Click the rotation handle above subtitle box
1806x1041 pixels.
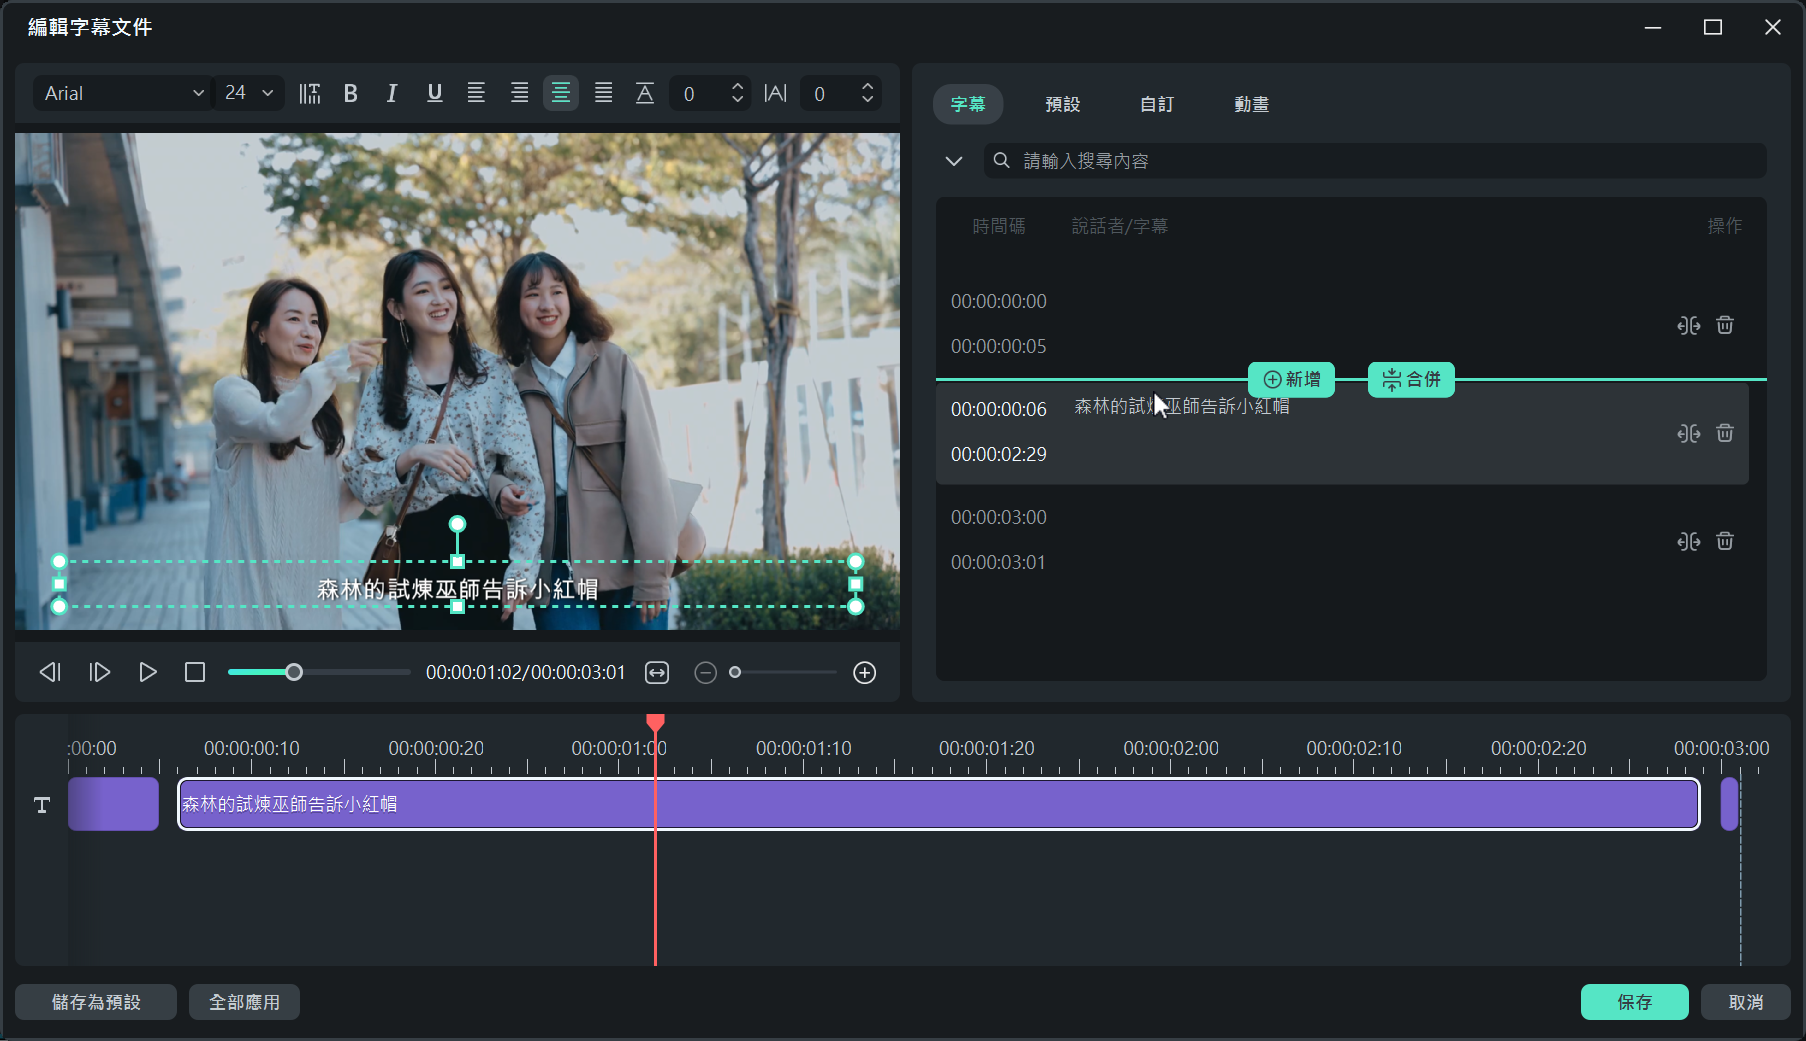[x=457, y=524]
